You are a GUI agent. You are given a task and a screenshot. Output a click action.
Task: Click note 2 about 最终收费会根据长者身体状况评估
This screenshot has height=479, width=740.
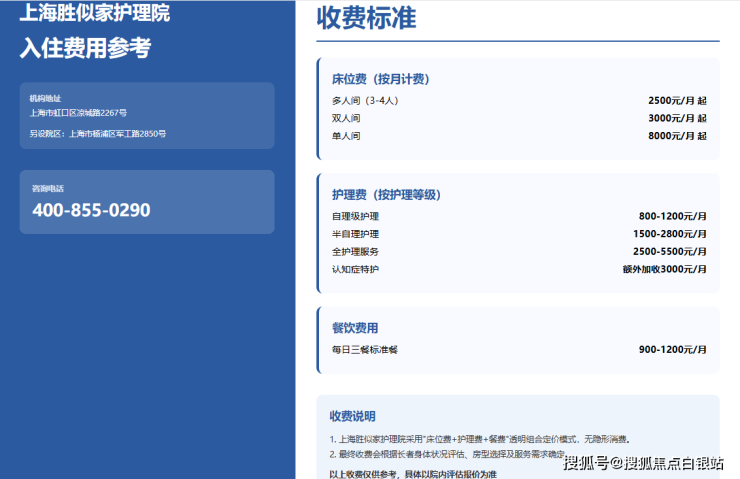coord(447,454)
